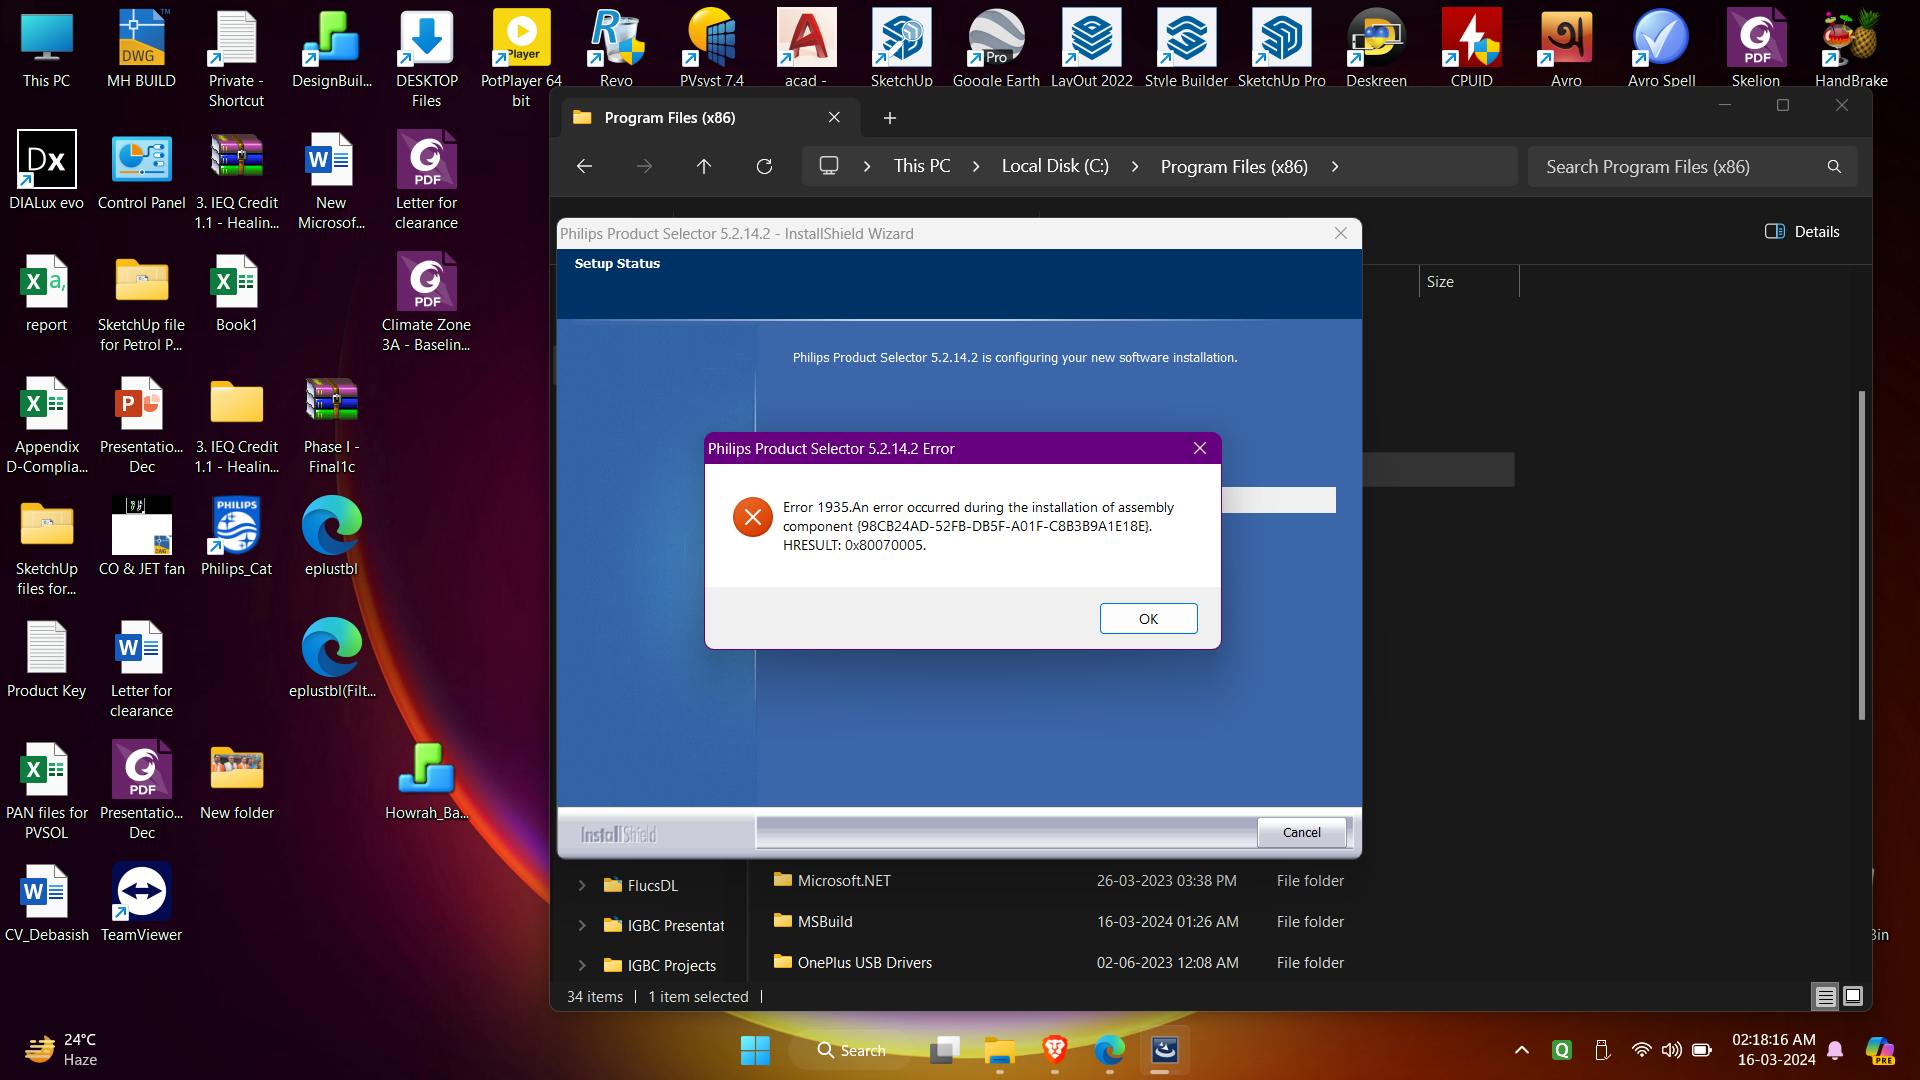Viewport: 1920px width, 1080px height.
Task: Switch to large thumbnails view
Action: pyautogui.click(x=1852, y=996)
